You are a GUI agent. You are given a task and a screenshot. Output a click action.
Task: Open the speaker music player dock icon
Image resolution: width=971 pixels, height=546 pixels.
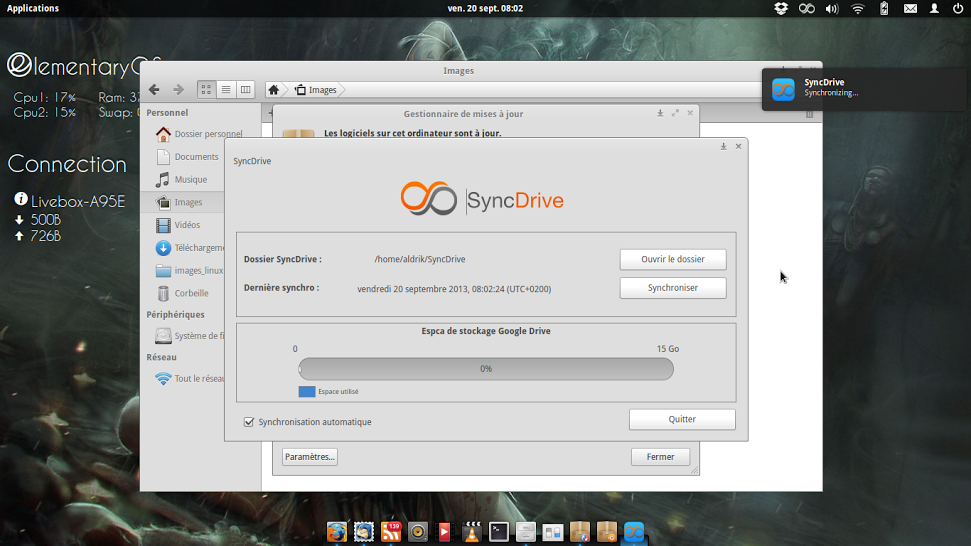coord(418,532)
